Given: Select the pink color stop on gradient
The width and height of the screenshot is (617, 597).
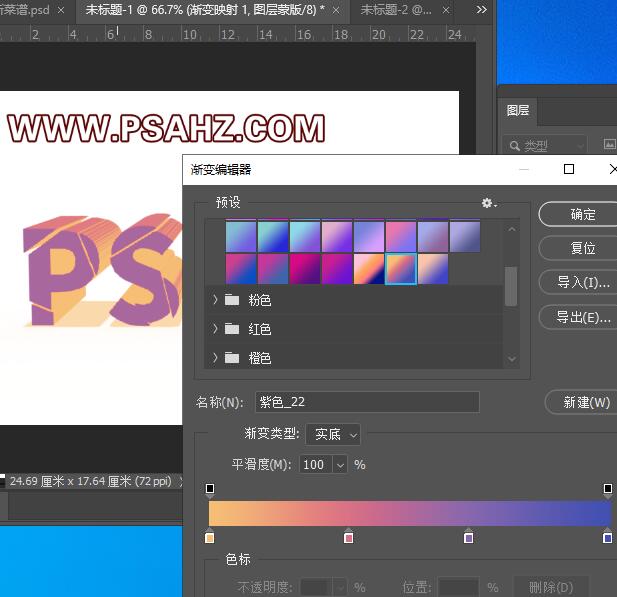Looking at the screenshot, I should coord(348,537).
